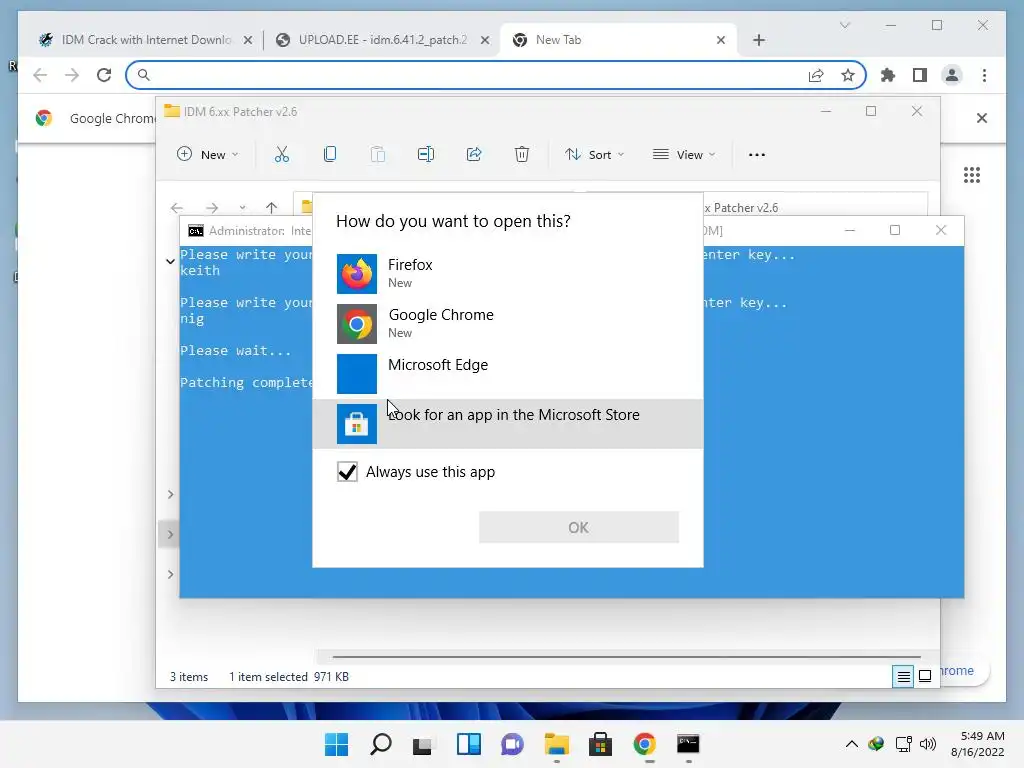Open Chat from taskbar
Screen dimensions: 1024x768
coord(513,744)
